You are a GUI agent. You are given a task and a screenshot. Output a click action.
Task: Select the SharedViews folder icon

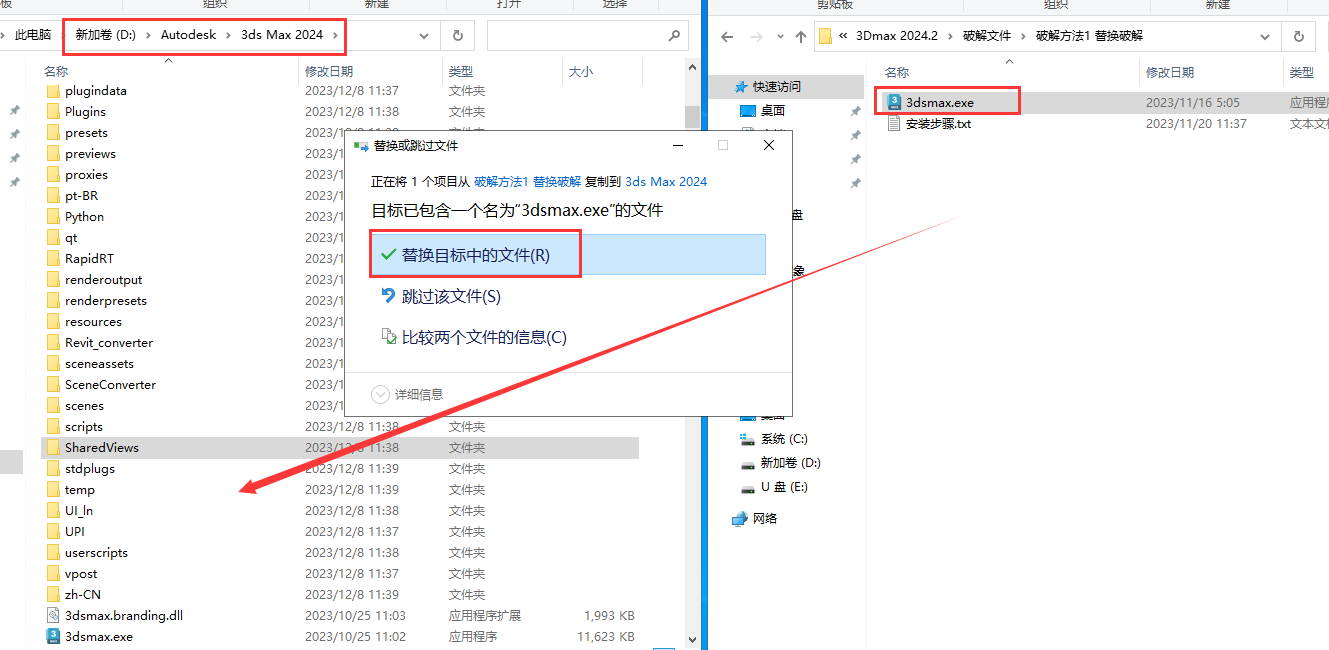click(x=54, y=447)
